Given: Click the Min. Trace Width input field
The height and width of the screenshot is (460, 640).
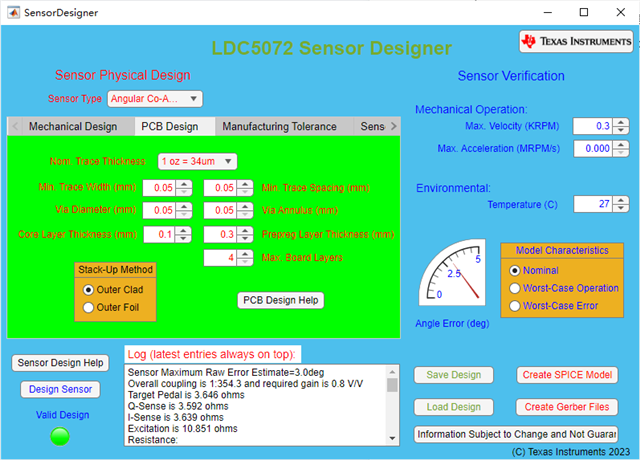Looking at the screenshot, I should (159, 188).
